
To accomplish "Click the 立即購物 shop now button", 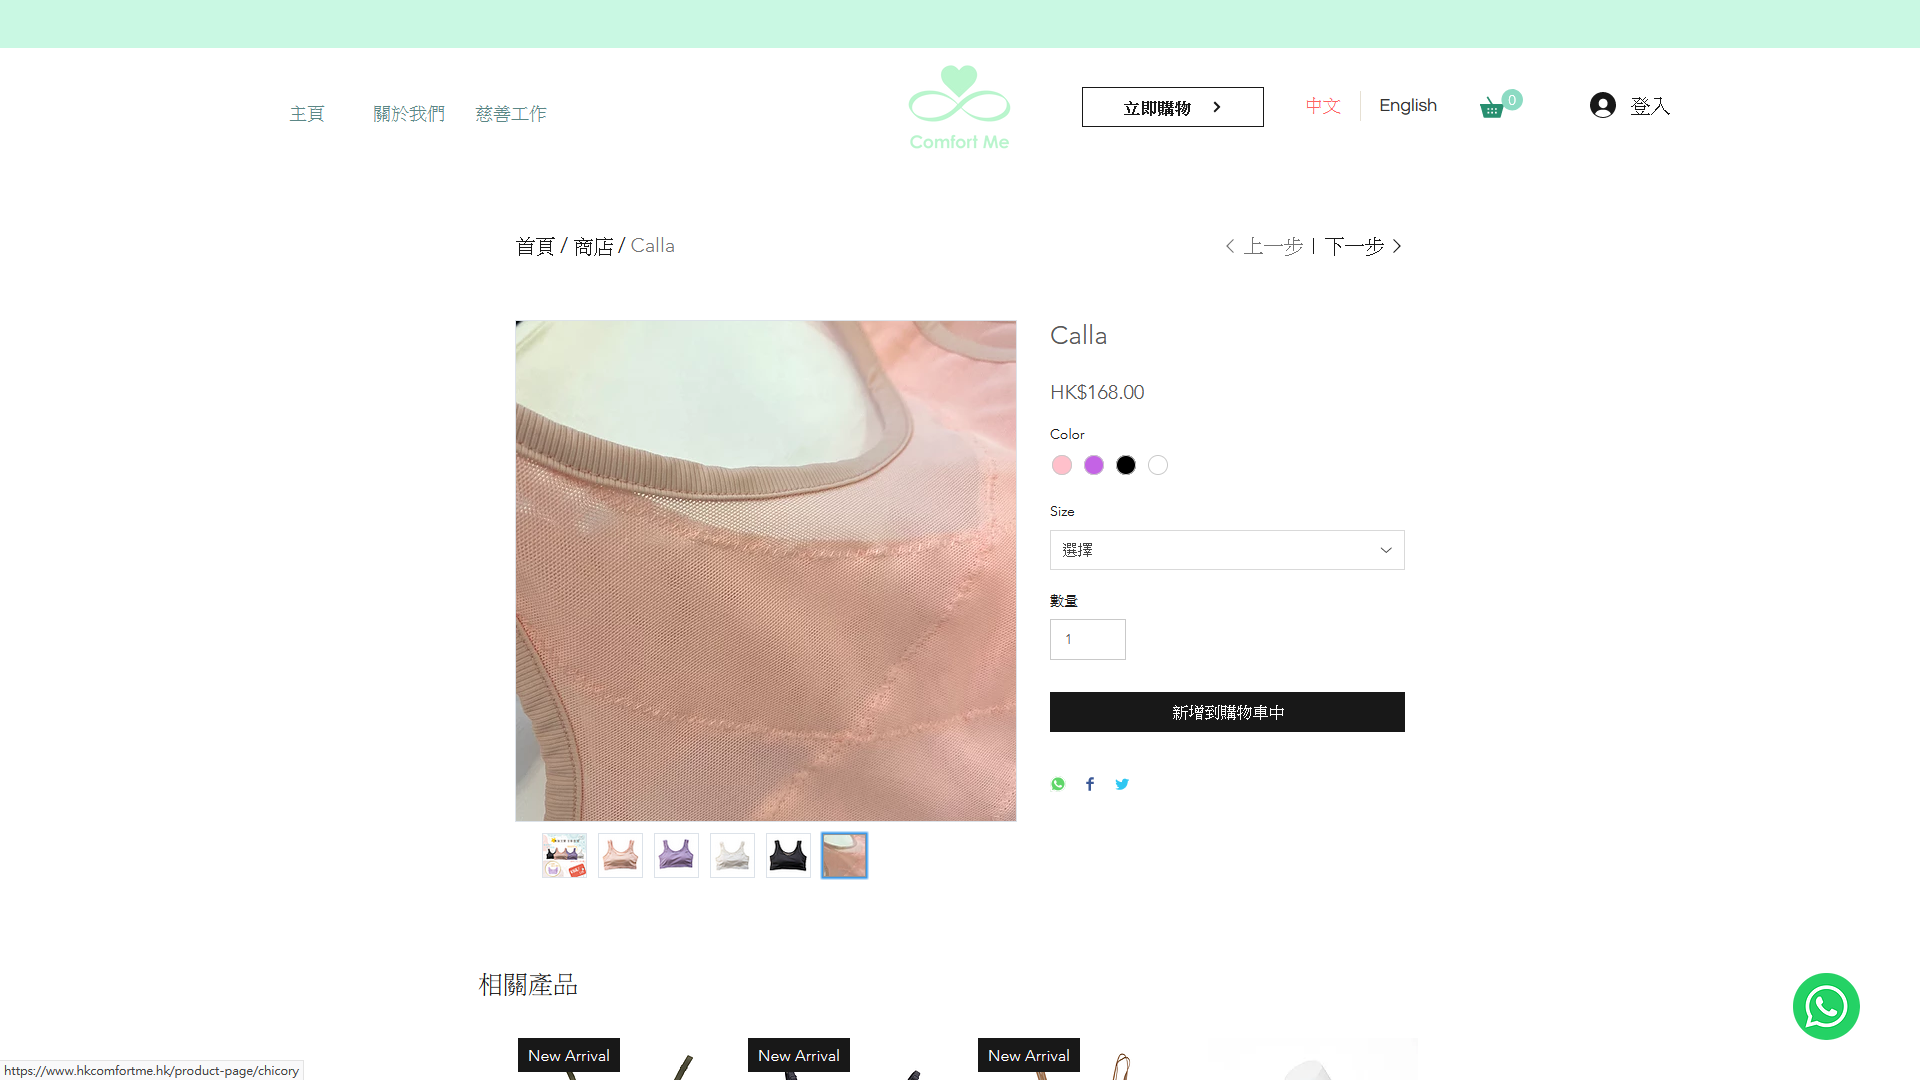I will (1173, 107).
